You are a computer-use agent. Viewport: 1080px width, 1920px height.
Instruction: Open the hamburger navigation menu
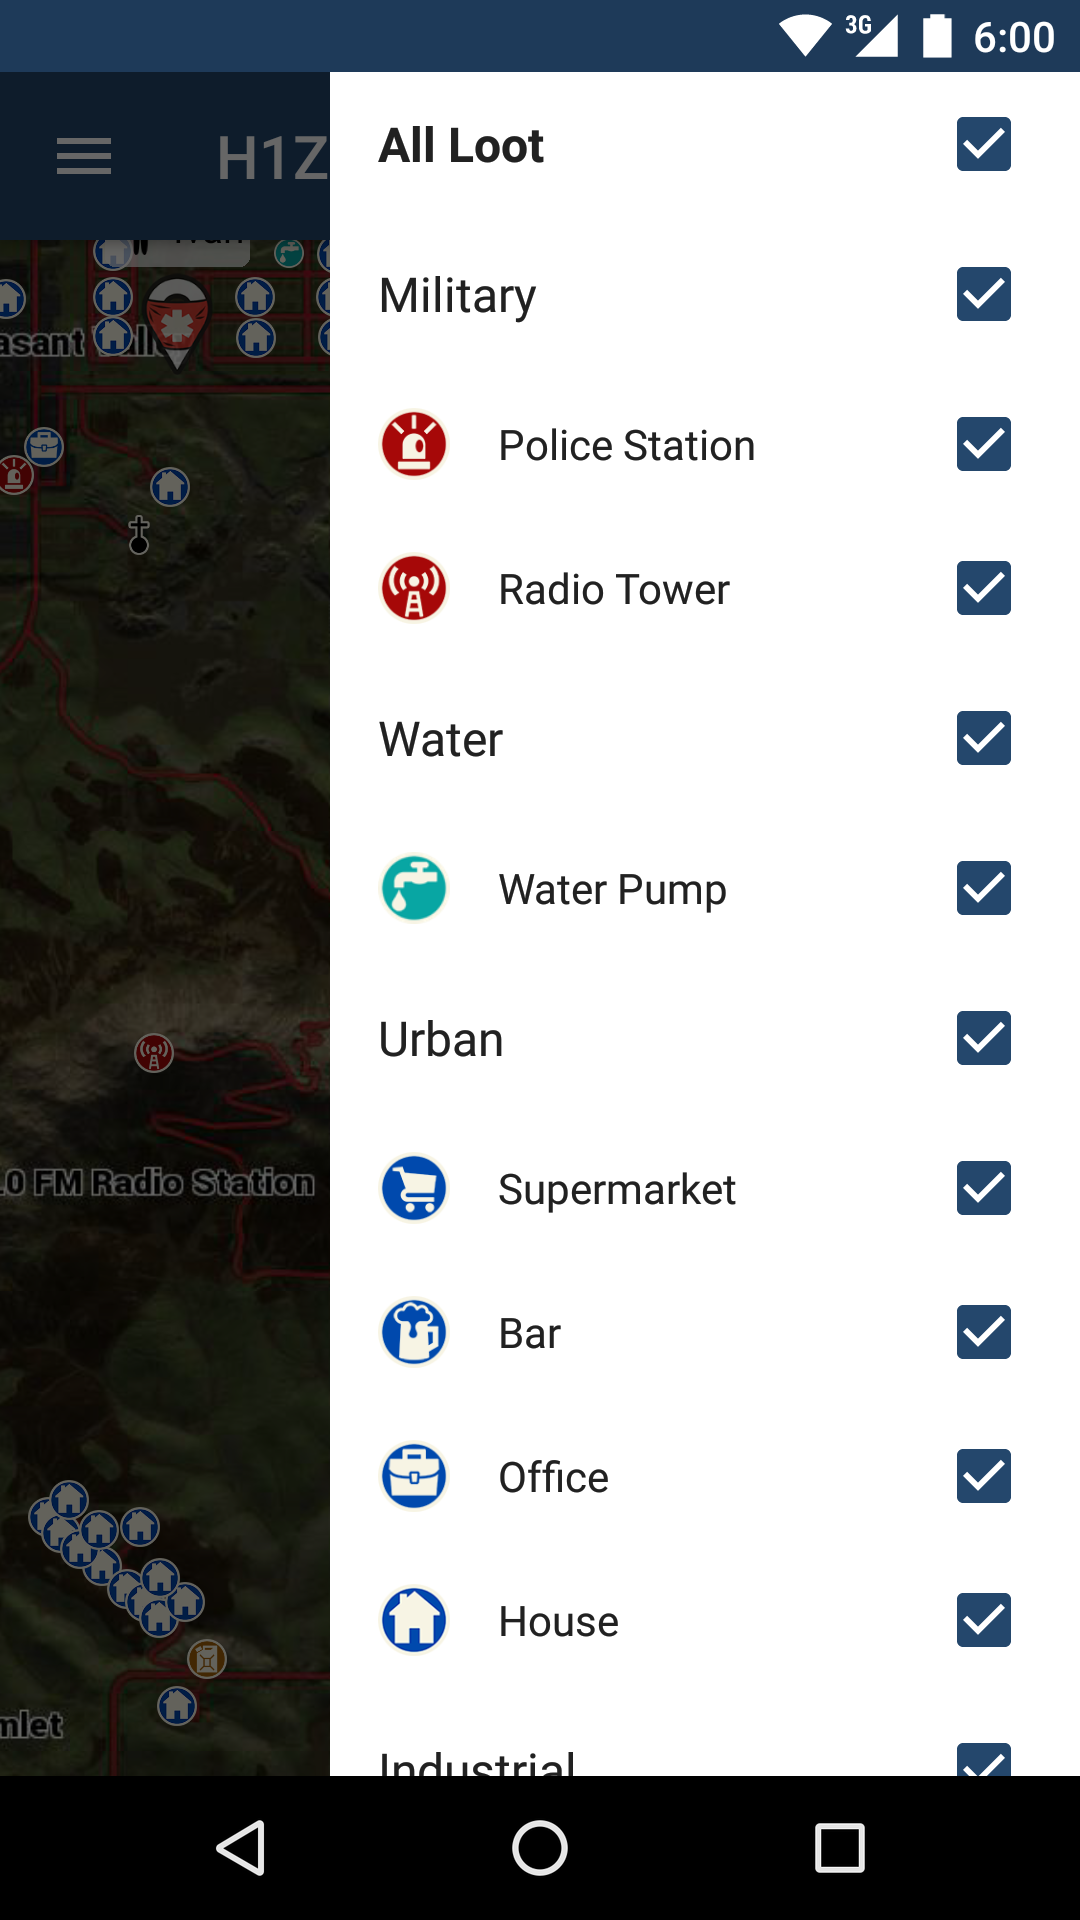click(x=84, y=157)
